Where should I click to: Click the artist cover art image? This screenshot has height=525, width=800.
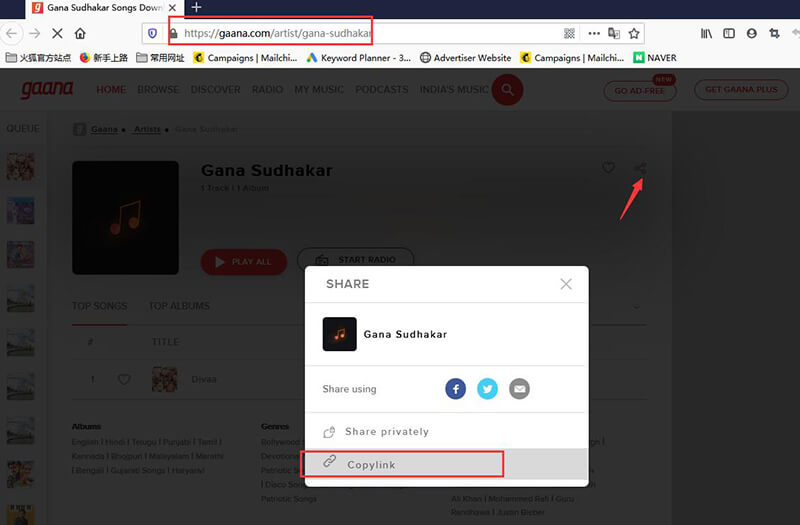(x=126, y=218)
